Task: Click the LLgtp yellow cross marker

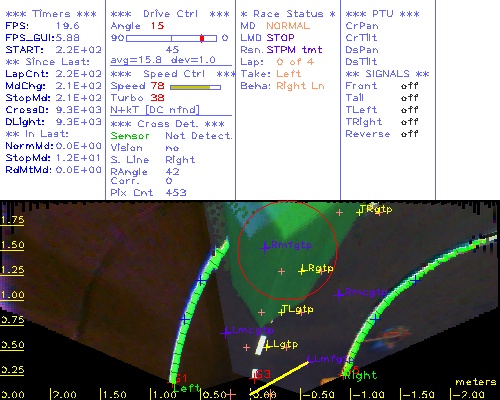Action: point(267,347)
